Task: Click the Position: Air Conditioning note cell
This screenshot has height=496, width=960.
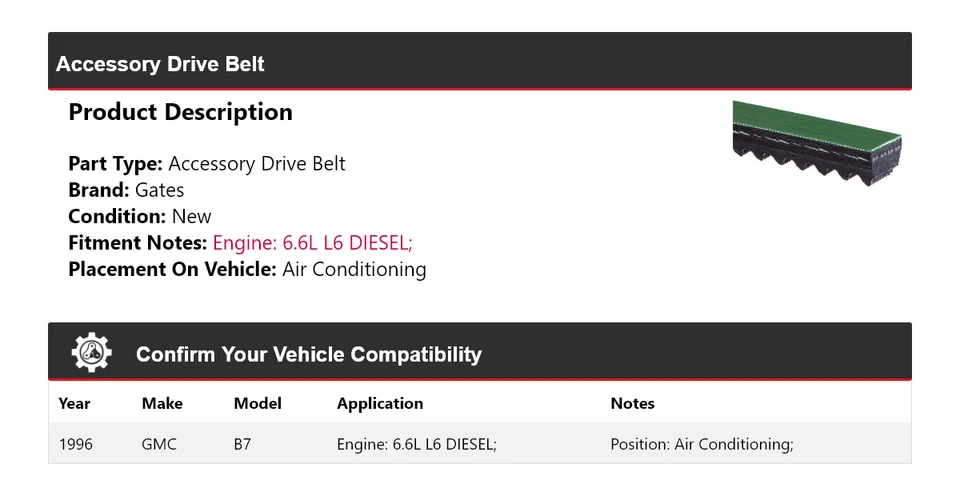Action: tap(701, 444)
